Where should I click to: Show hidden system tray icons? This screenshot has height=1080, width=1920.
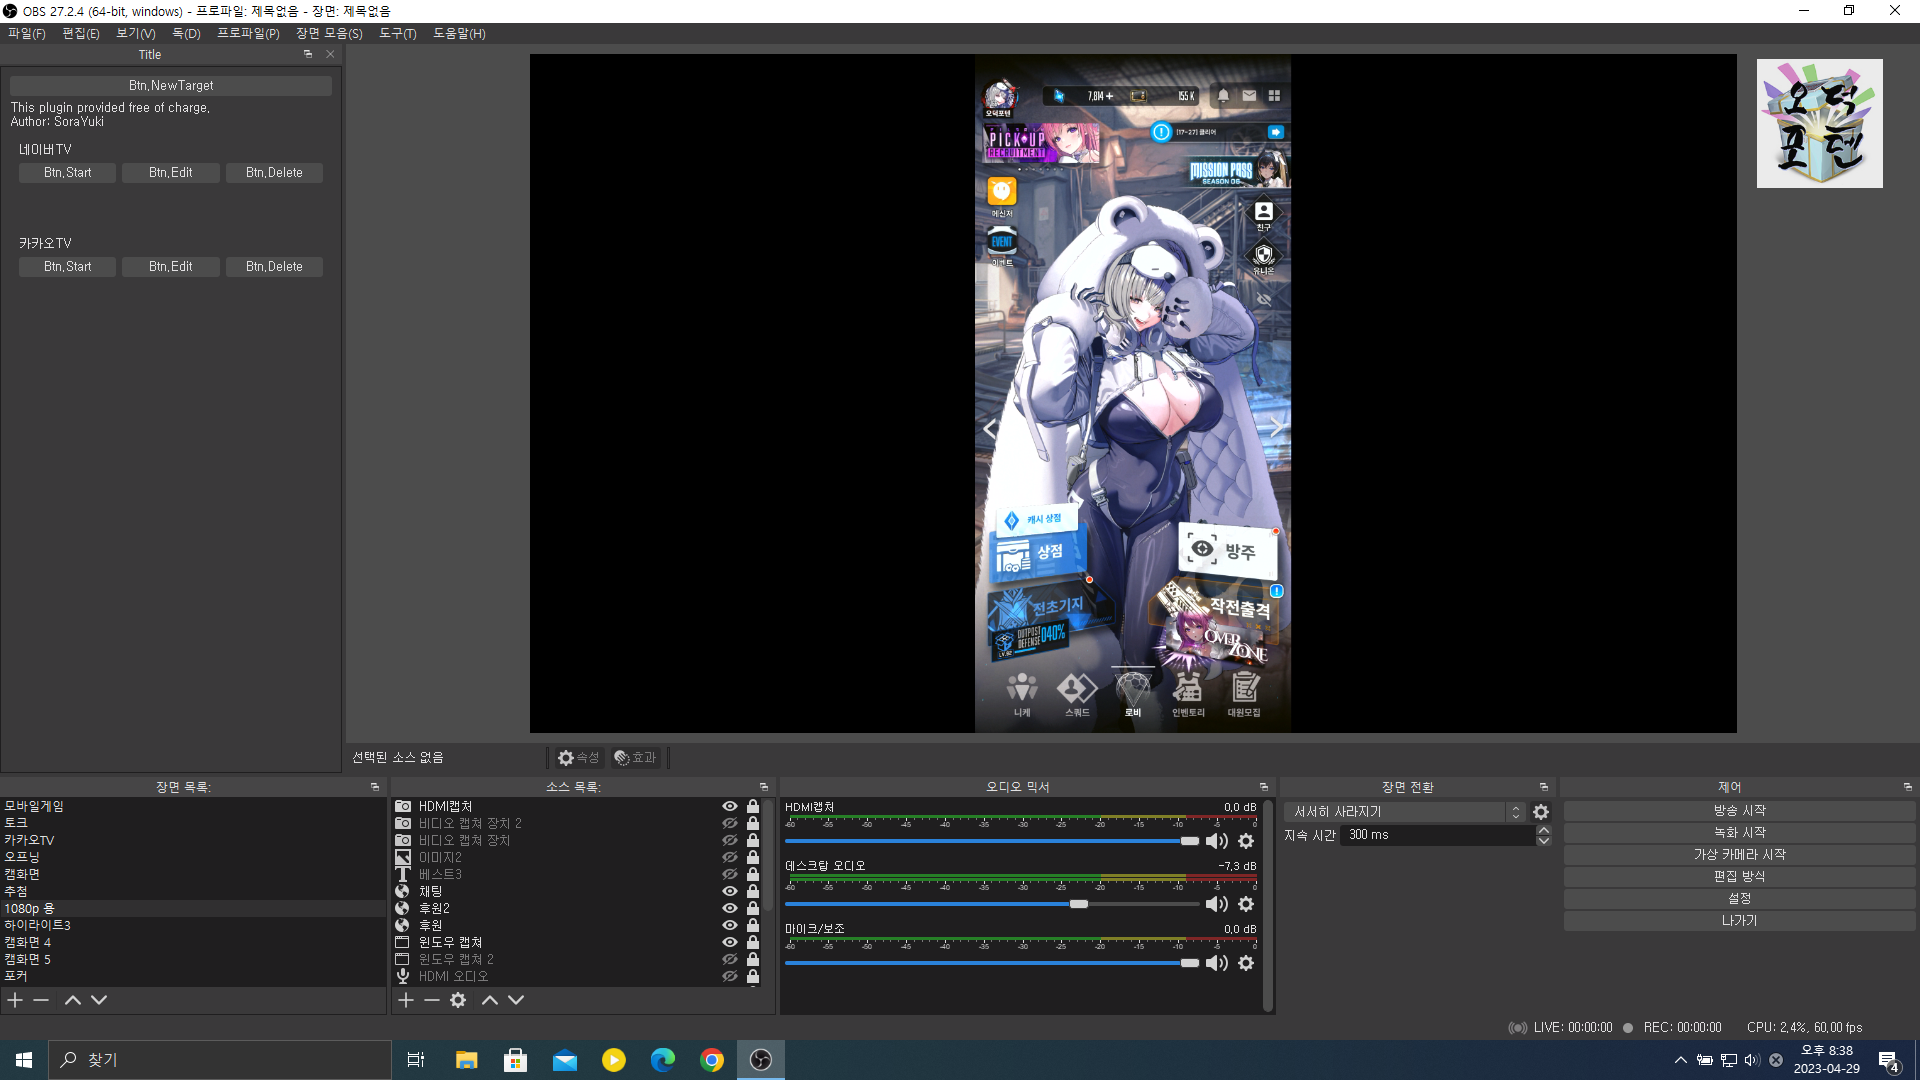[1680, 1060]
